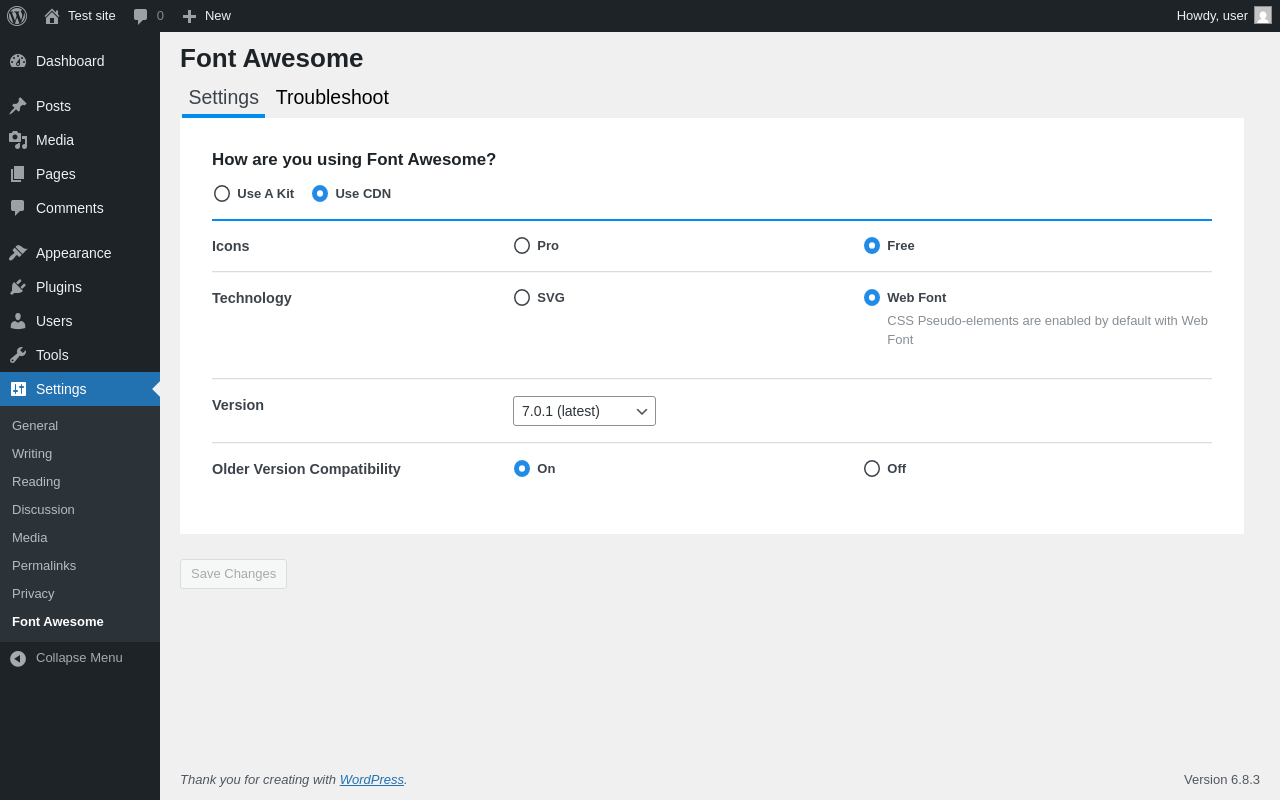Collapse the admin sidebar menu
The height and width of the screenshot is (800, 1280).
click(66, 658)
